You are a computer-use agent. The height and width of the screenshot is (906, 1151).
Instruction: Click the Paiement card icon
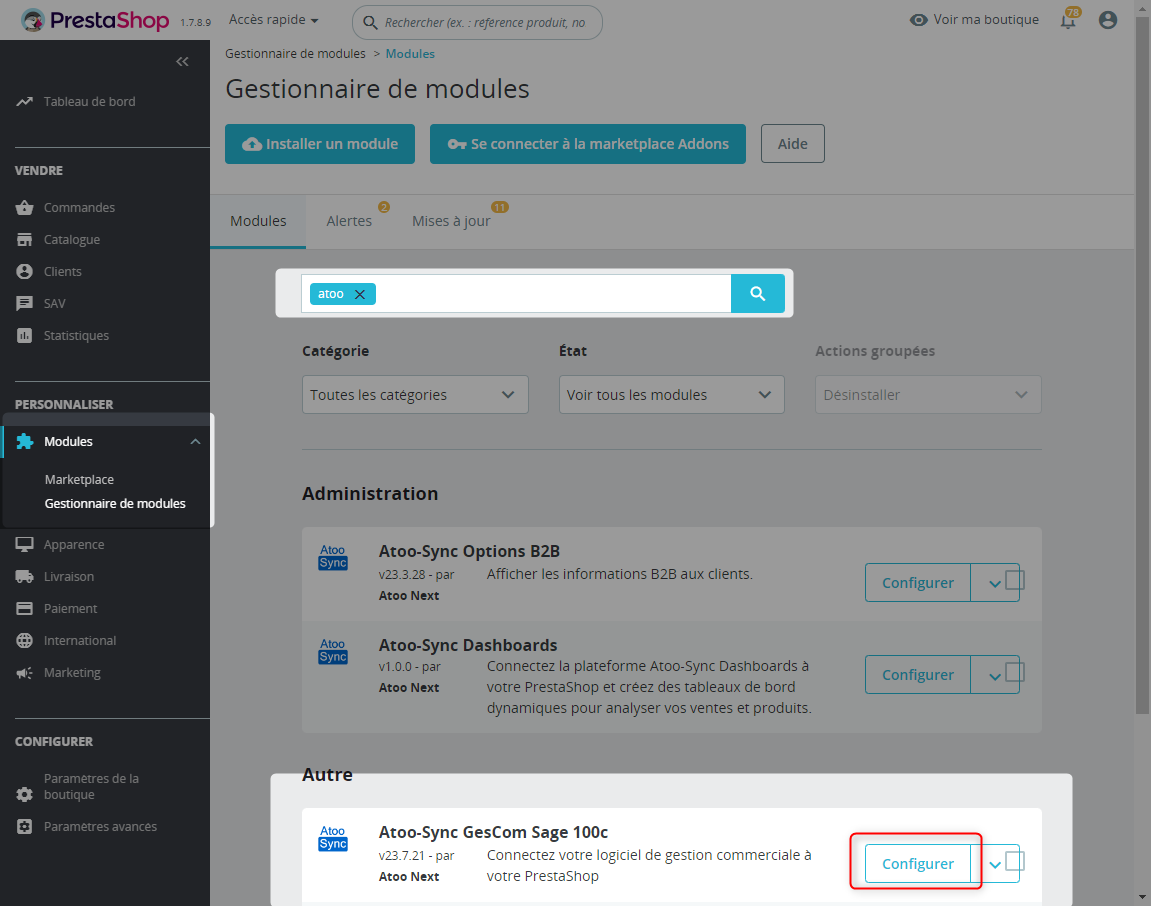click(24, 609)
